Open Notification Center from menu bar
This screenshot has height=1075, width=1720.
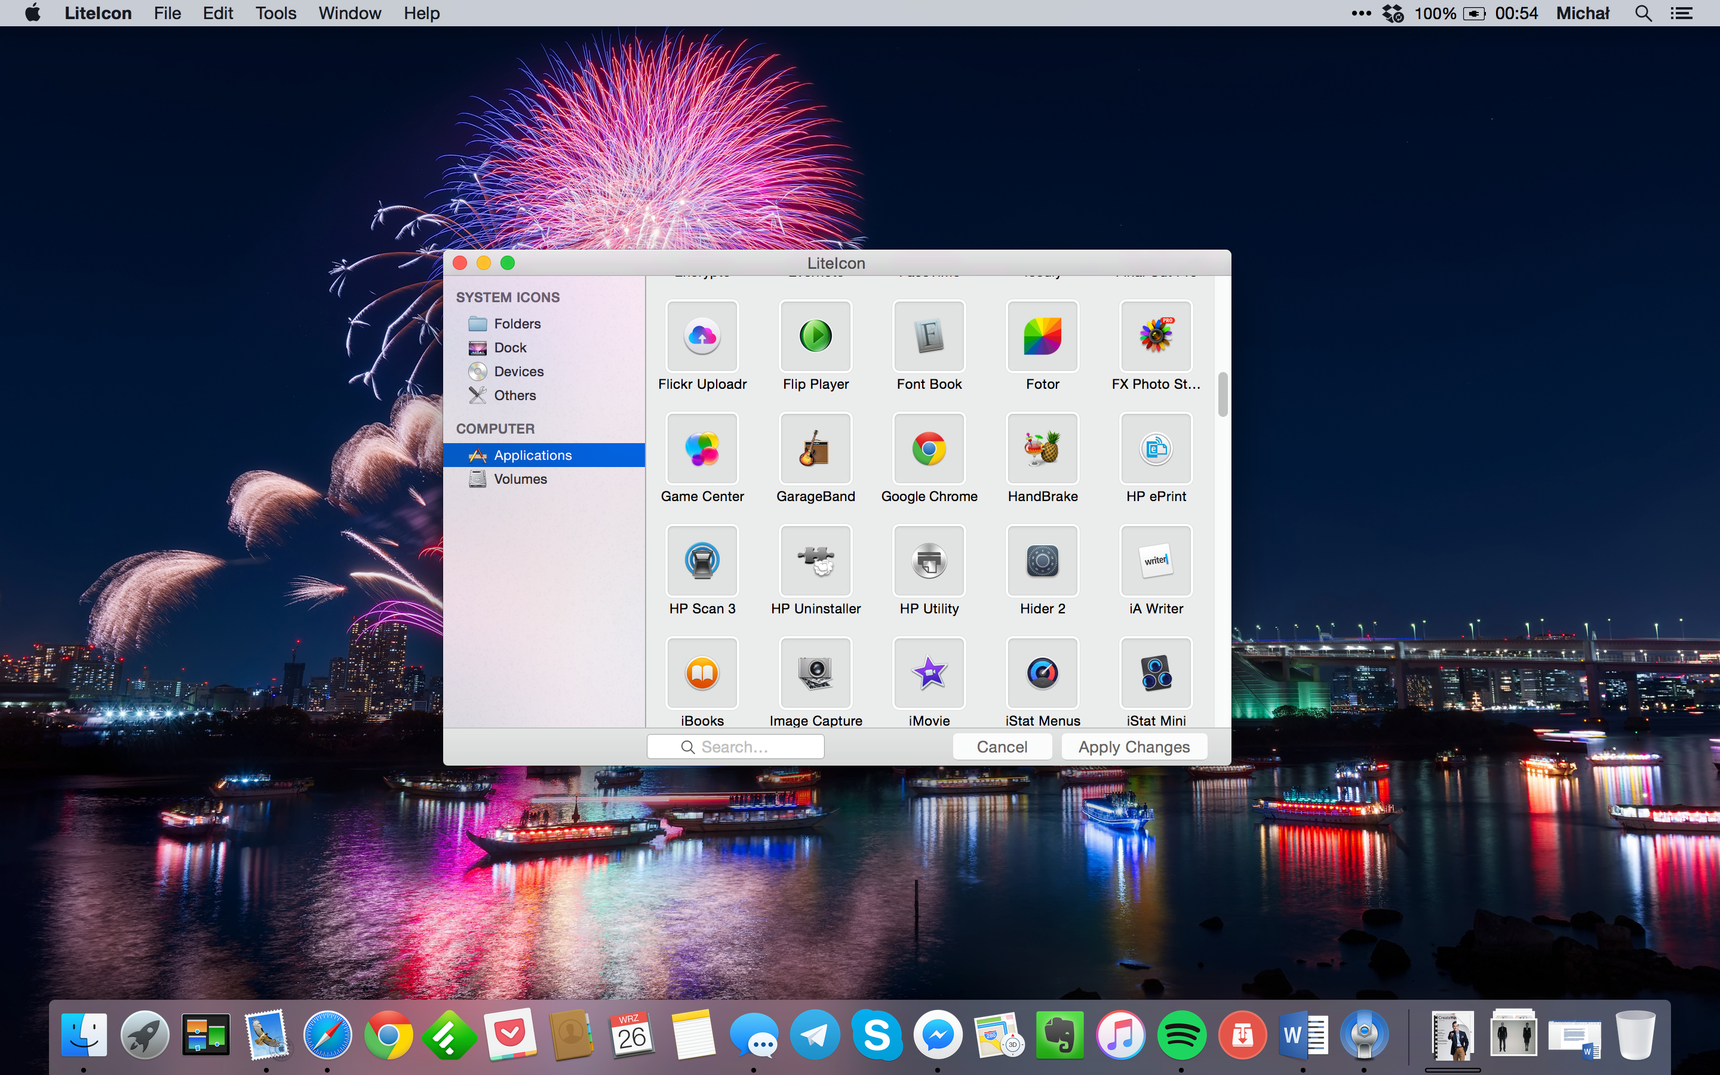tap(1682, 13)
